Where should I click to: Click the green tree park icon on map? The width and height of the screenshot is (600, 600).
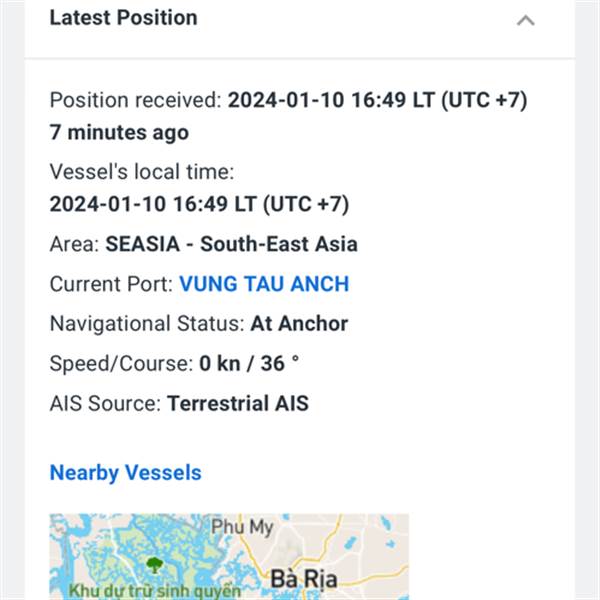(155, 565)
